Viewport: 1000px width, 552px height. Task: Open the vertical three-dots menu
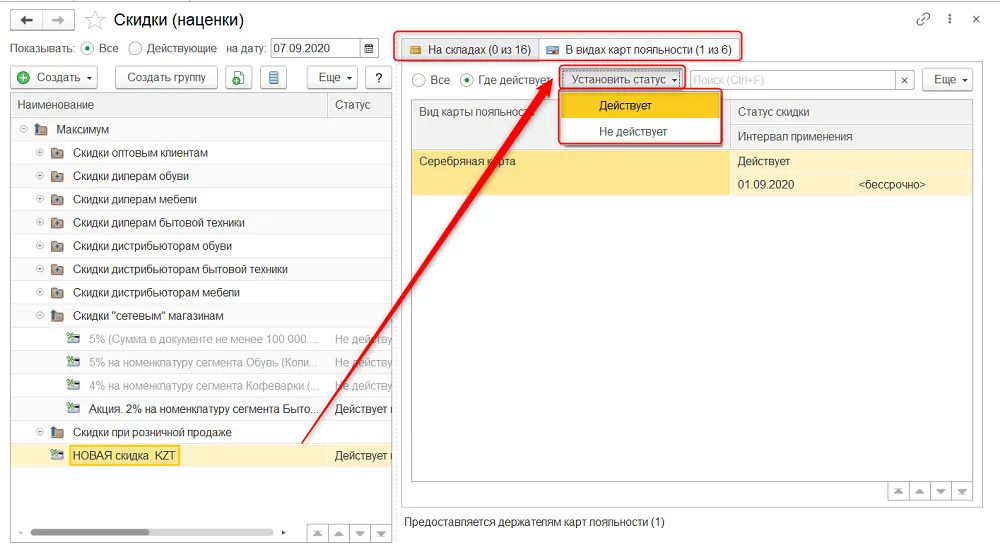(950, 19)
